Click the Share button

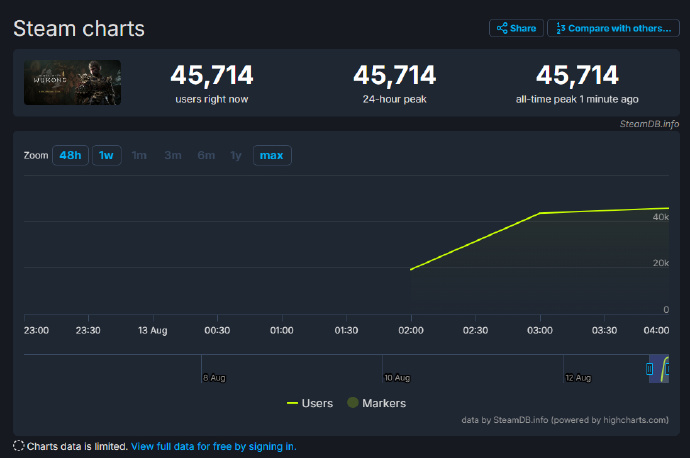[x=516, y=29]
